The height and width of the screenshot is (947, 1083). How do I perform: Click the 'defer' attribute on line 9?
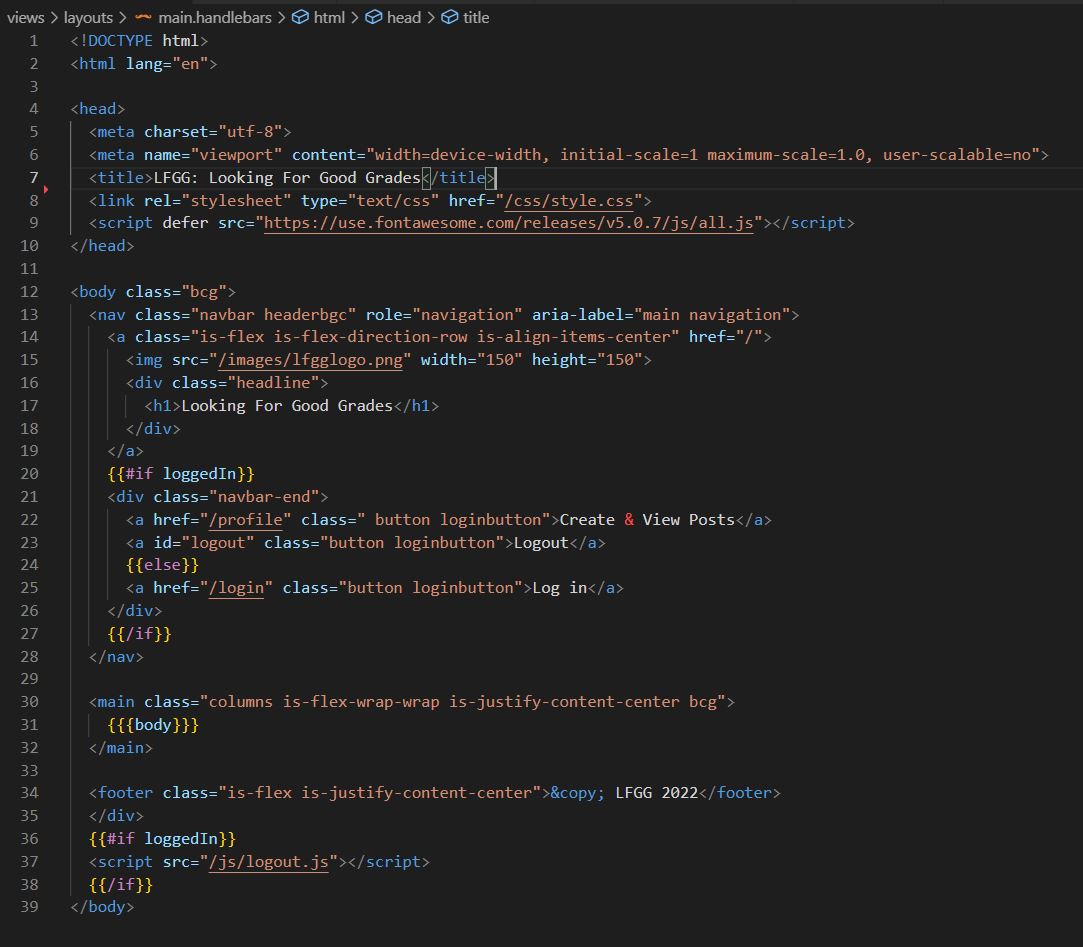click(185, 223)
